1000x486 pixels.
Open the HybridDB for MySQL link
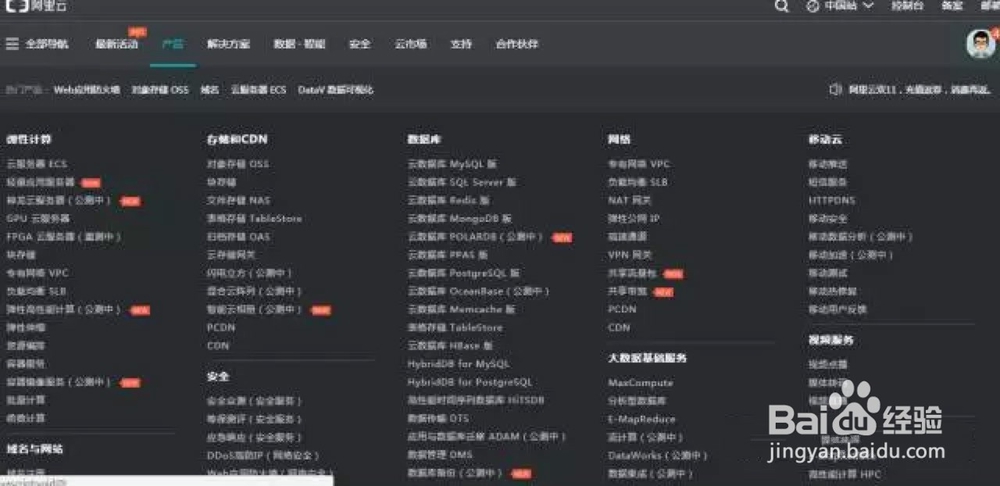pos(459,364)
